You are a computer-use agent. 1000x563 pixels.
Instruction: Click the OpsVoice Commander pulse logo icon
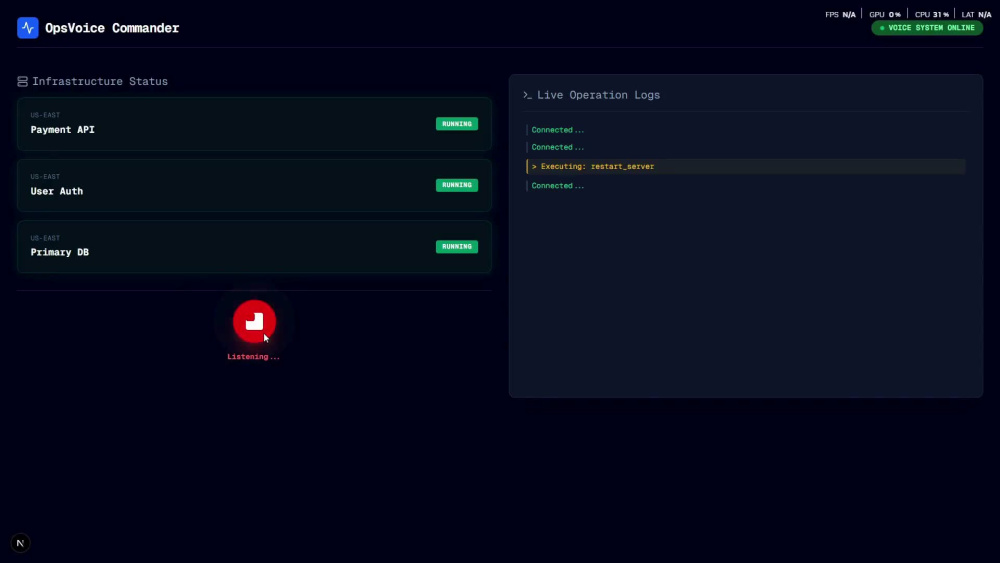click(27, 28)
